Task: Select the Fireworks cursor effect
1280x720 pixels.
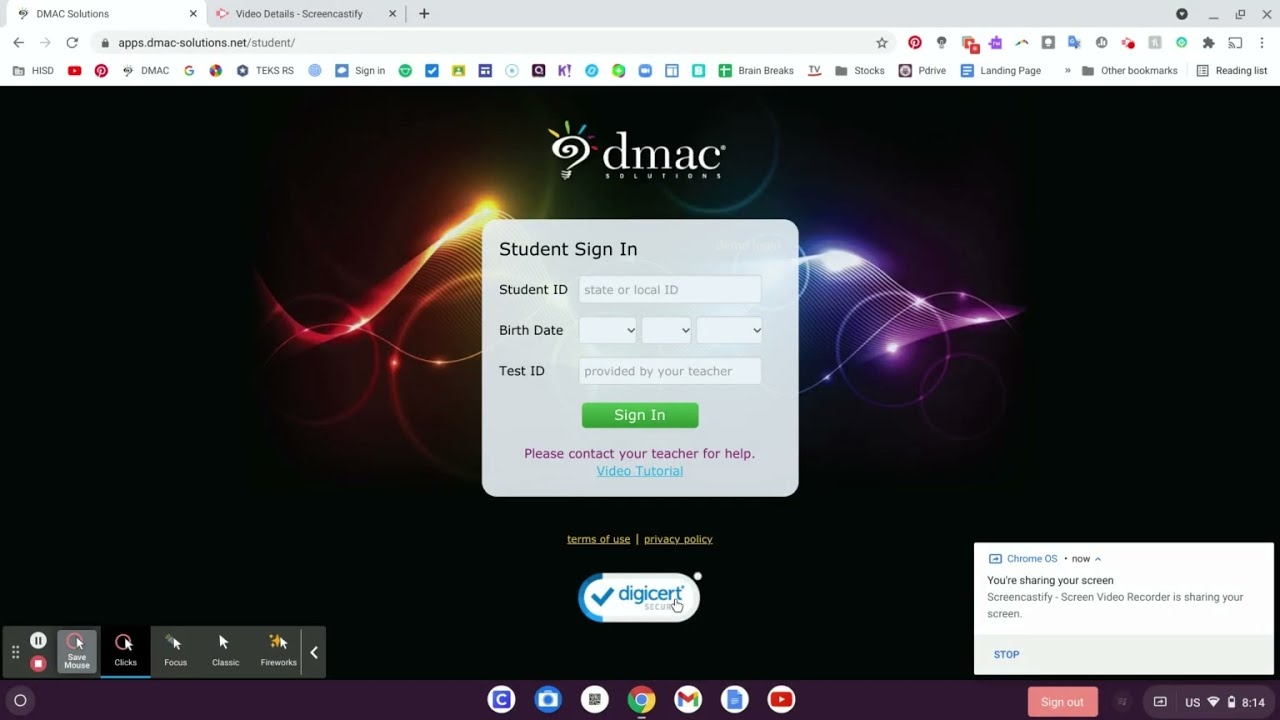Action: point(278,650)
